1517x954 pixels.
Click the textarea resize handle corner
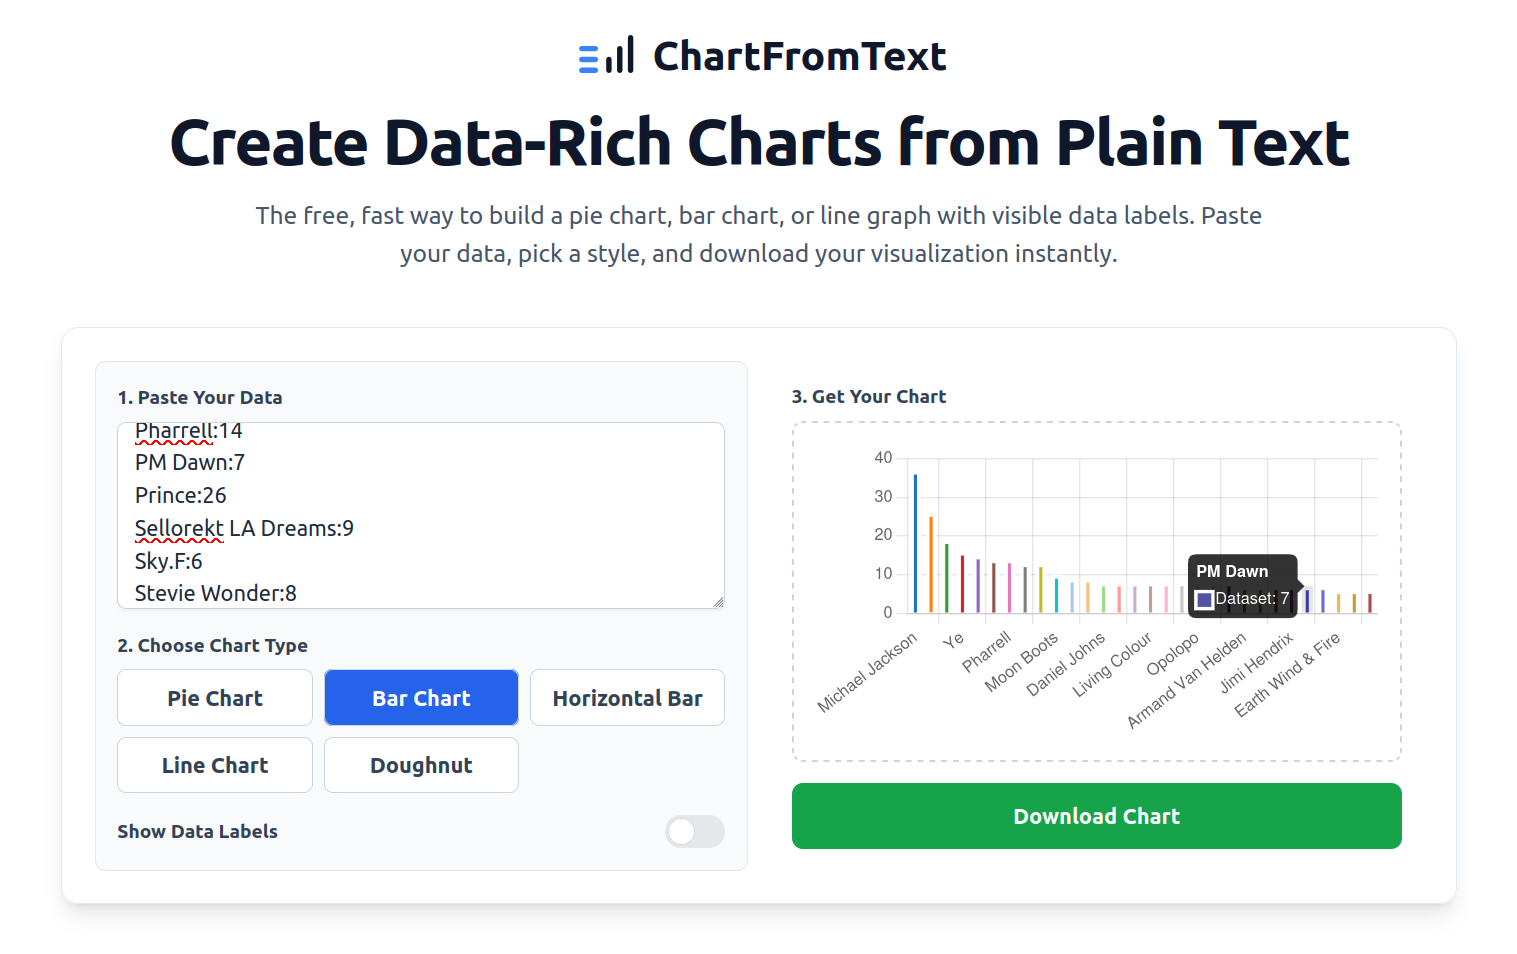pos(718,602)
